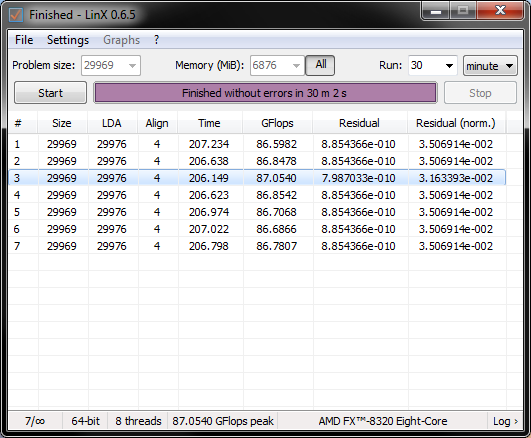Click the Start button
Viewport: 531px width, 438px height.
pyautogui.click(x=50, y=93)
